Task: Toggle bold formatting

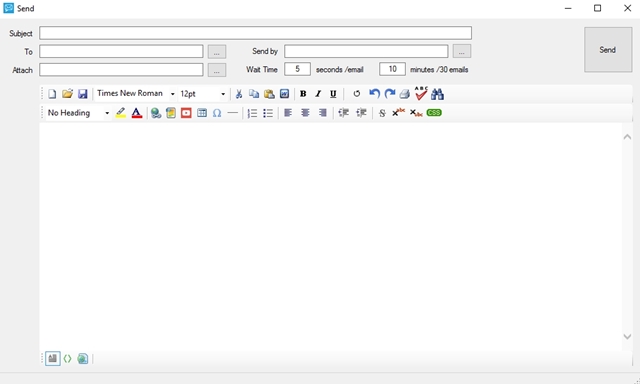Action: point(303,94)
